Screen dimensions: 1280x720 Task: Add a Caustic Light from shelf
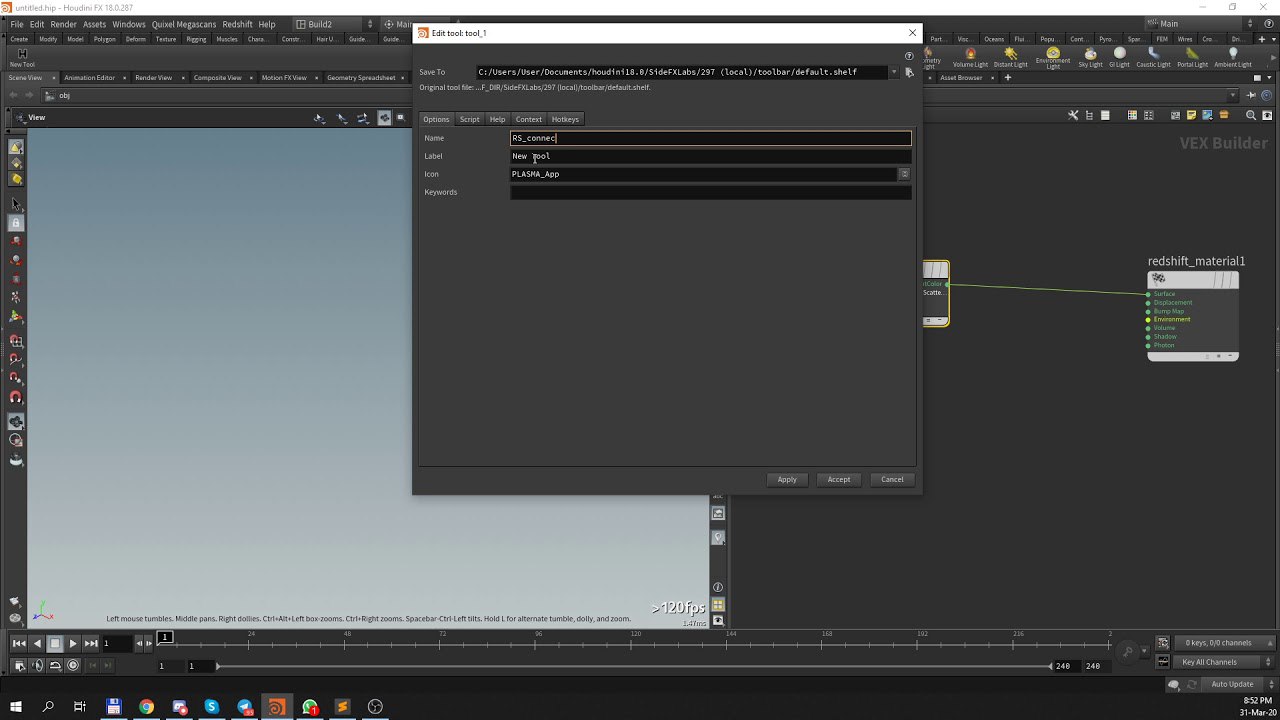1153,57
